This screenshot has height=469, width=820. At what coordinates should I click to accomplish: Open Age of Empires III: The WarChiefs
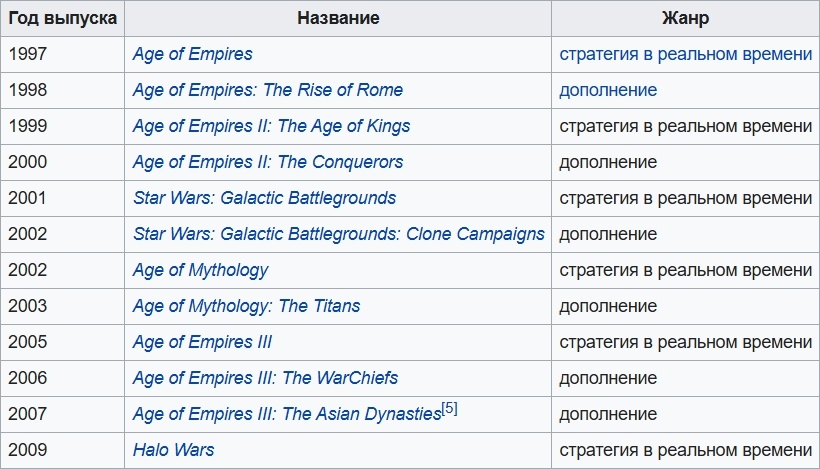pyautogui.click(x=265, y=378)
